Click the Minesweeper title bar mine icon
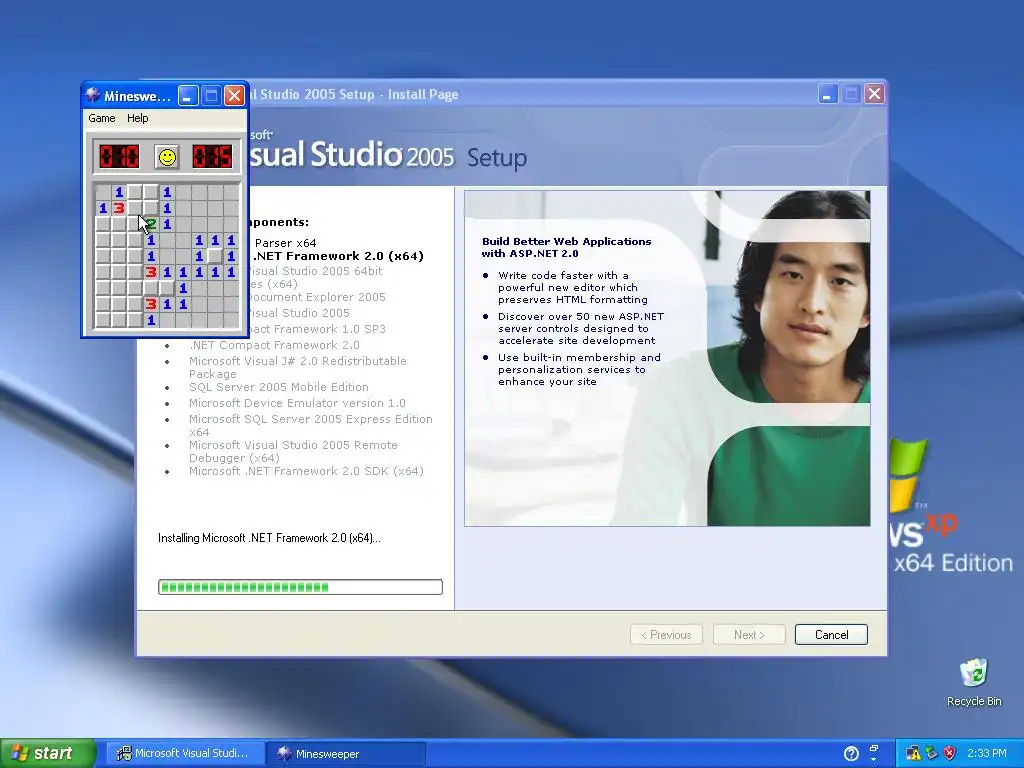Screen dimensions: 1024x768 [x=93, y=95]
